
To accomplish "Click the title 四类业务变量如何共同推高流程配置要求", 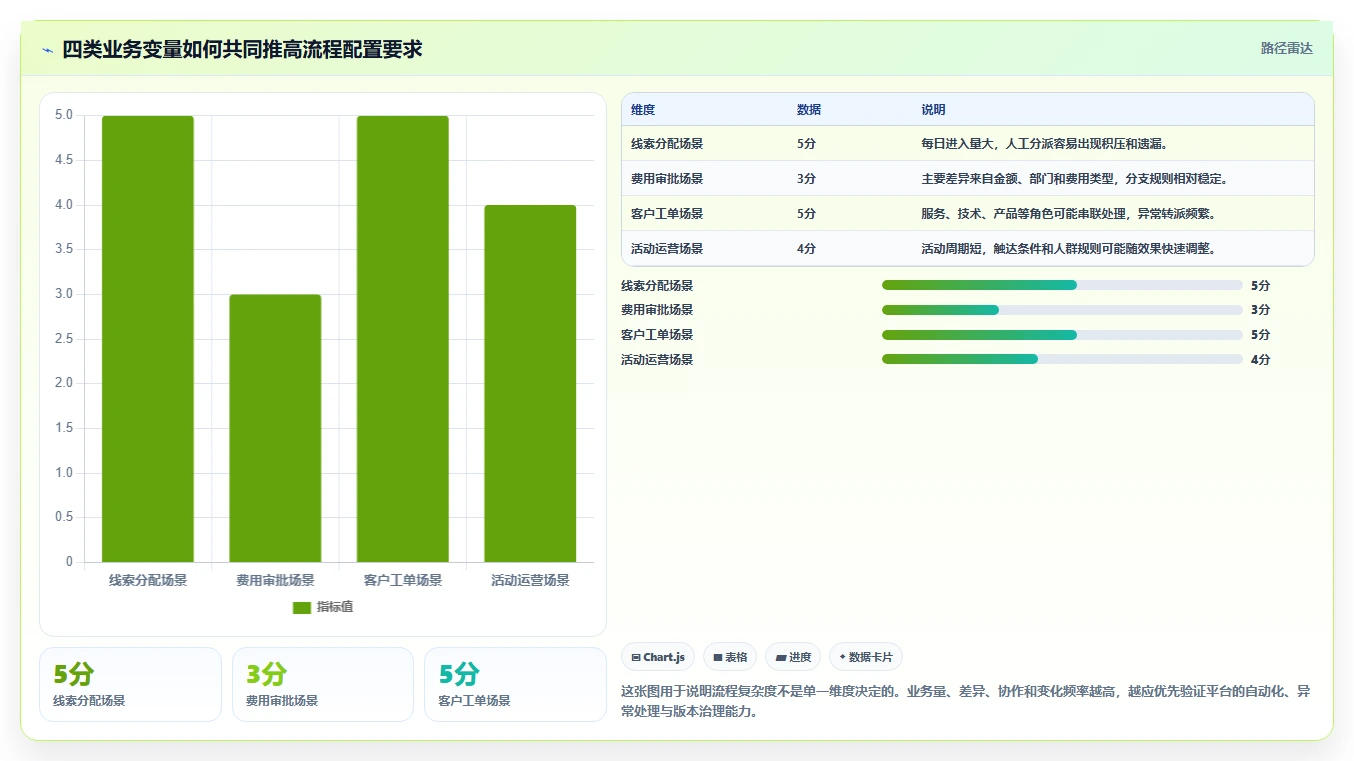I will 242,49.
